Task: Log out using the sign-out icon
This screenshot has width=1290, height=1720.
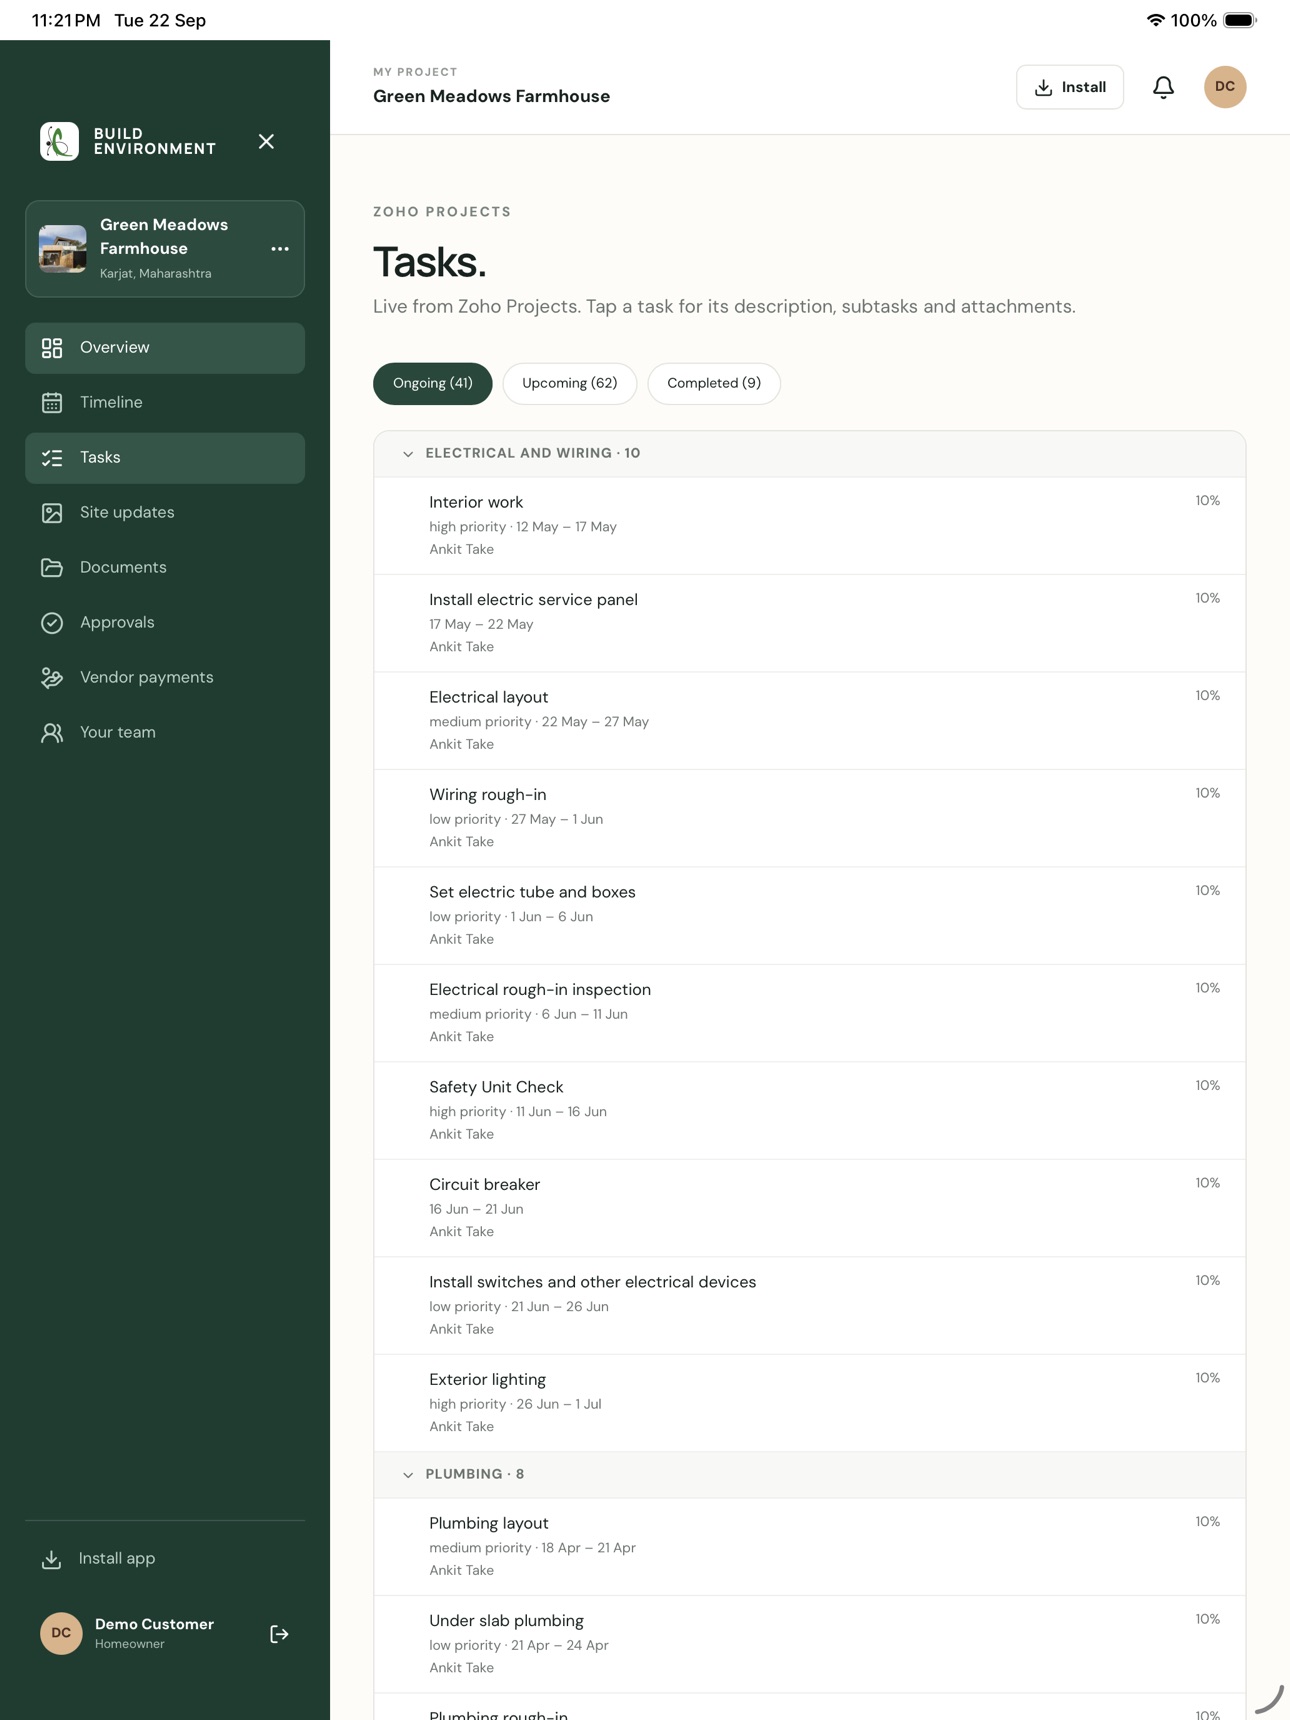Action: 279,1634
